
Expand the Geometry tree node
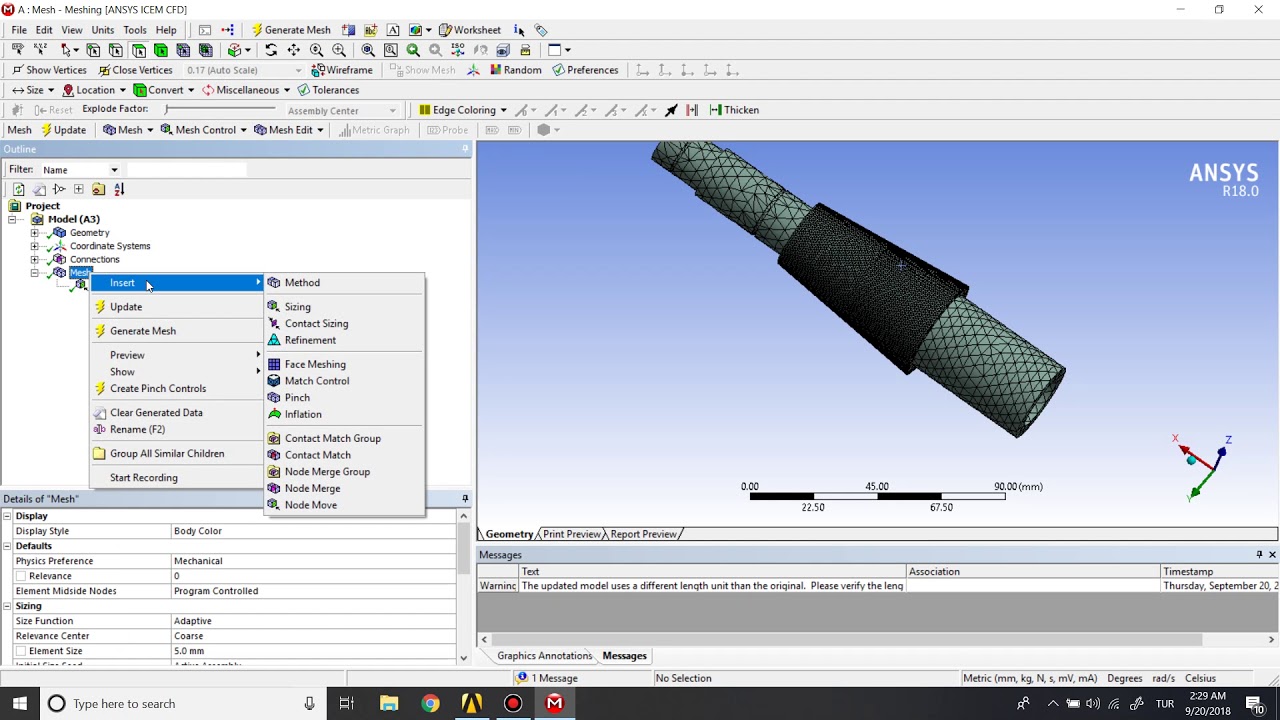[x=35, y=233]
